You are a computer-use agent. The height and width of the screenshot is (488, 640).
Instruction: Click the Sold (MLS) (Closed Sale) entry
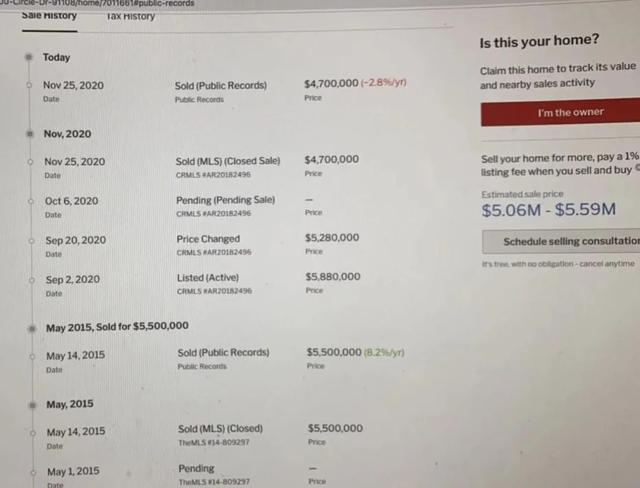228,161
